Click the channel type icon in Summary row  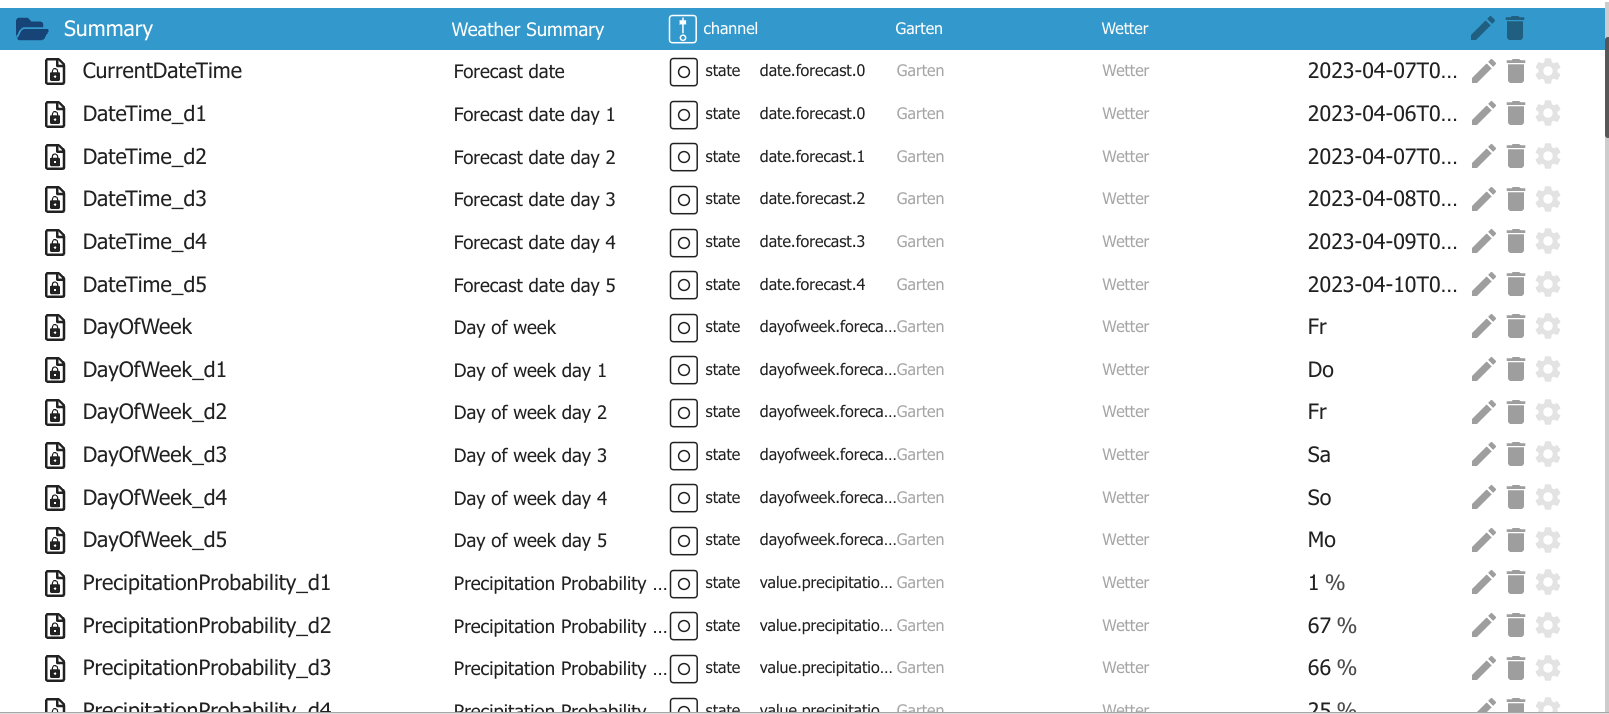point(682,29)
